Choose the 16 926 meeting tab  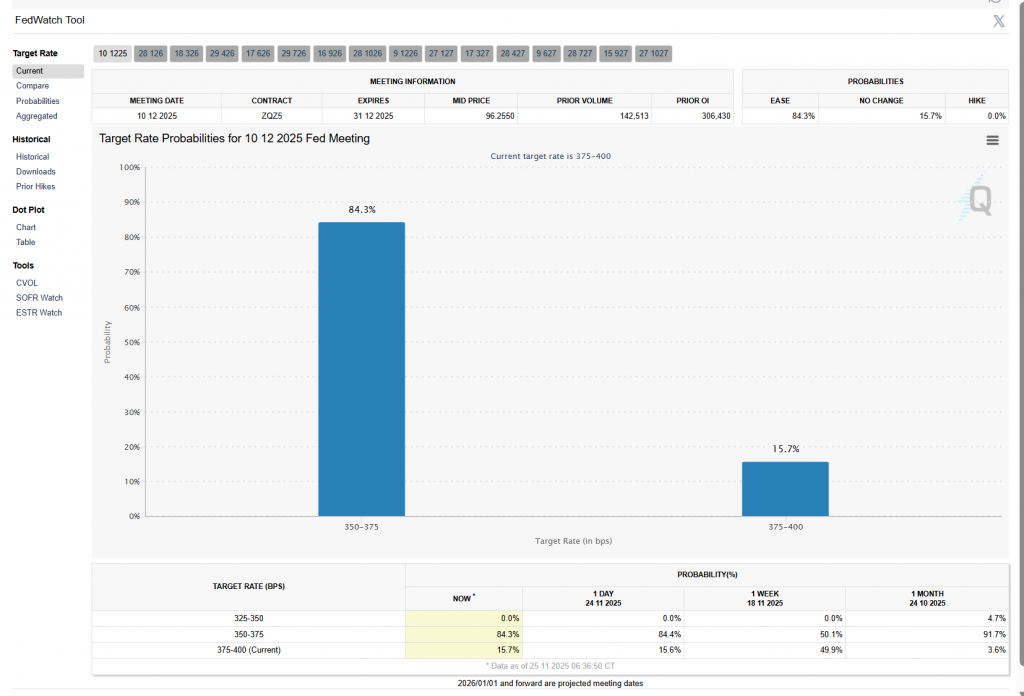pos(329,53)
